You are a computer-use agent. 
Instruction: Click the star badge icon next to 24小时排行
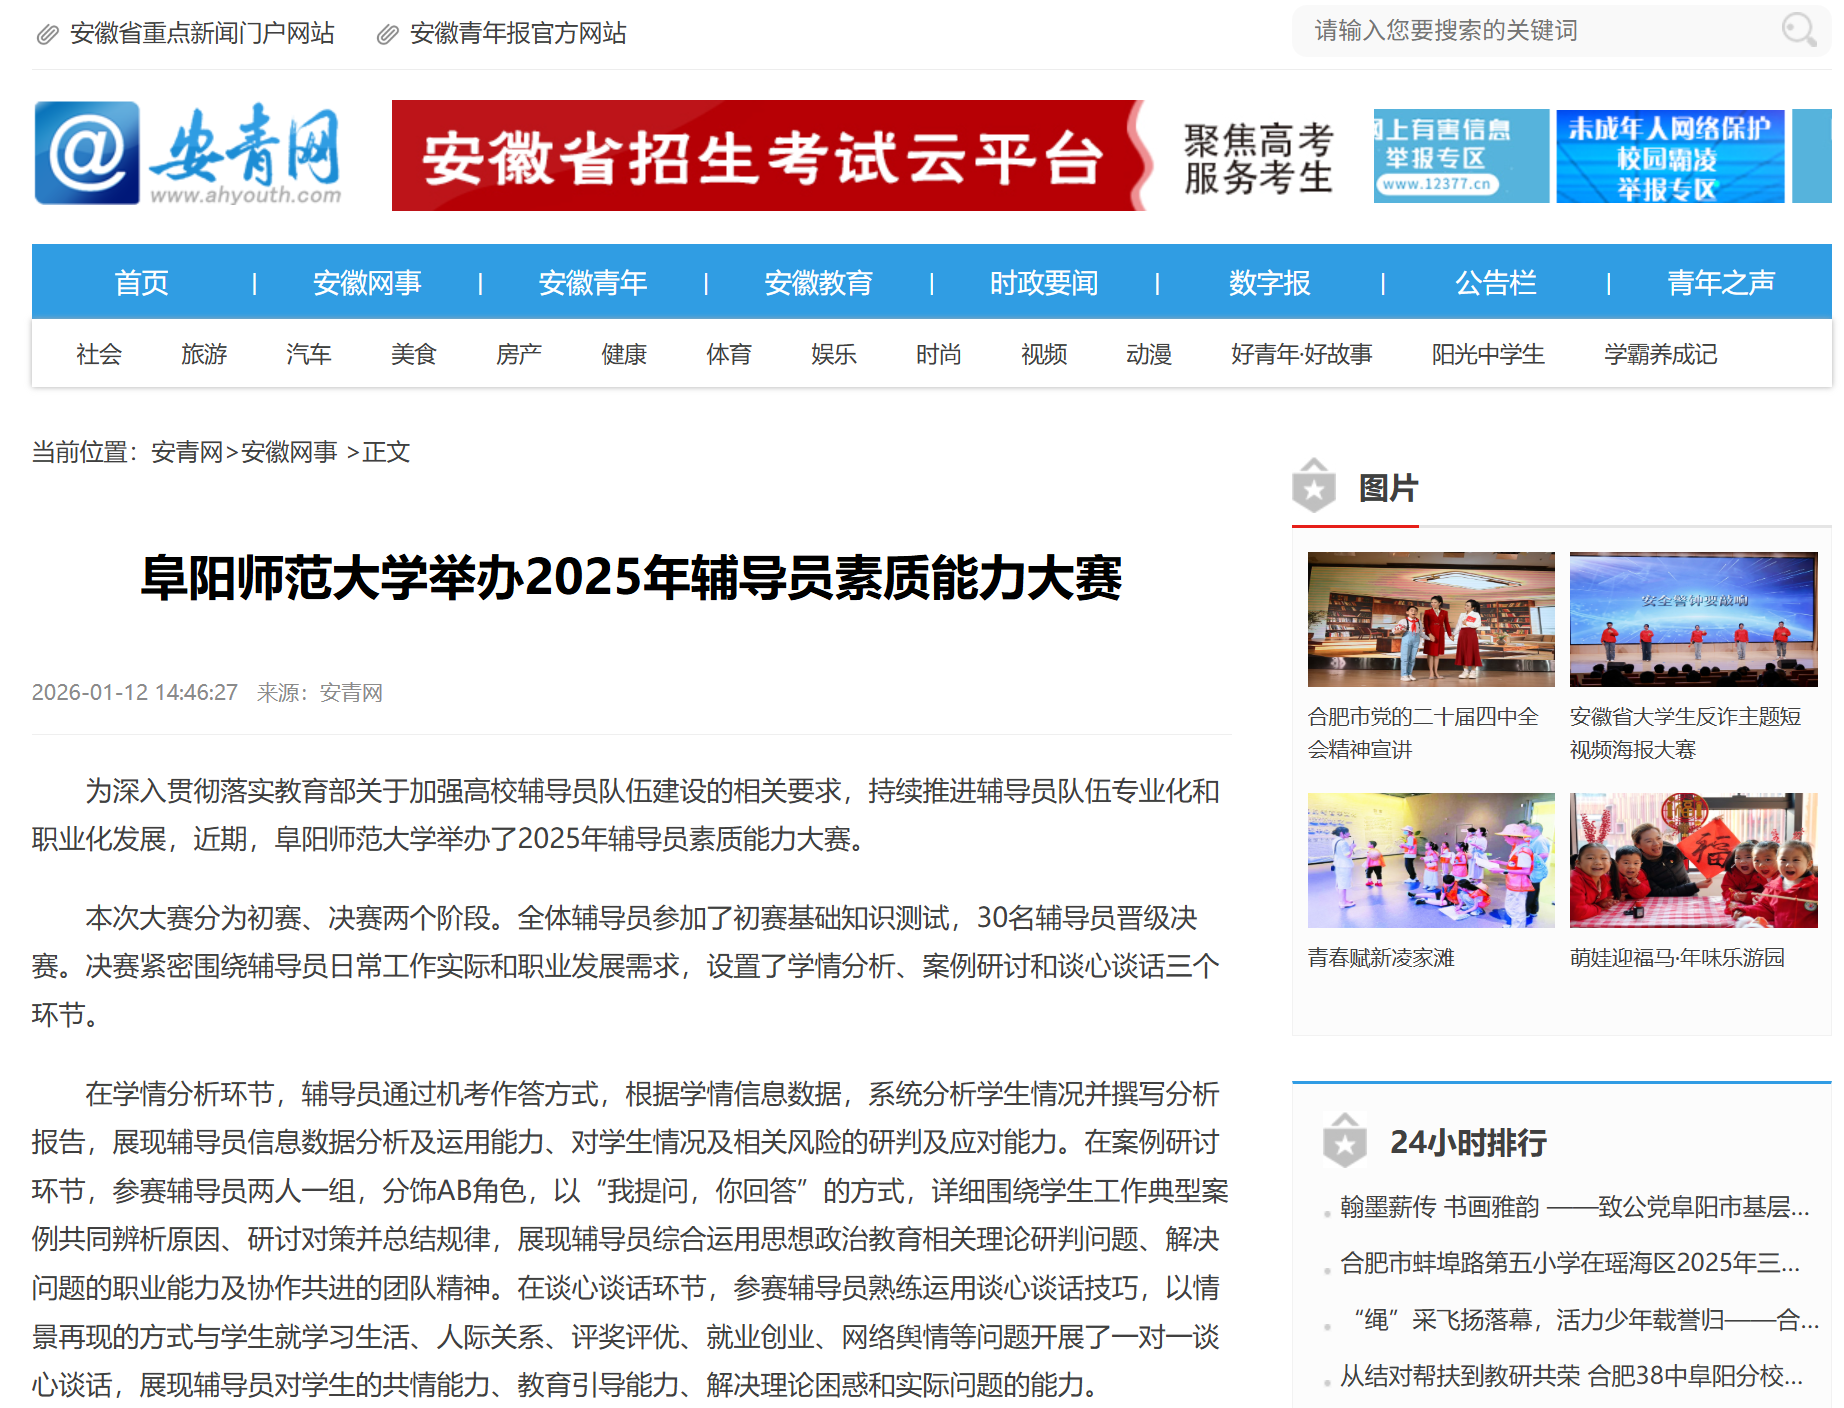point(1344,1142)
